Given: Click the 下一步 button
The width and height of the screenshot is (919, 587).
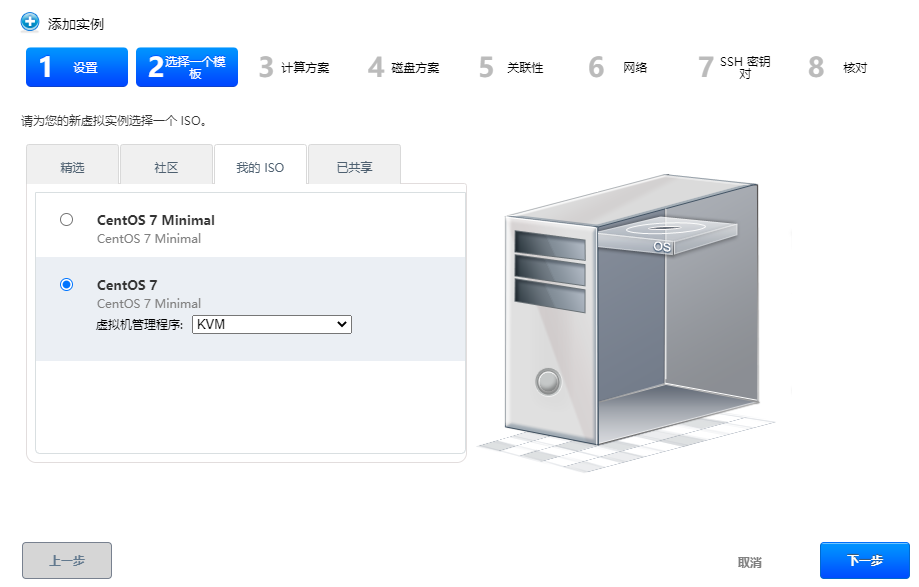Looking at the screenshot, I should (864, 560).
